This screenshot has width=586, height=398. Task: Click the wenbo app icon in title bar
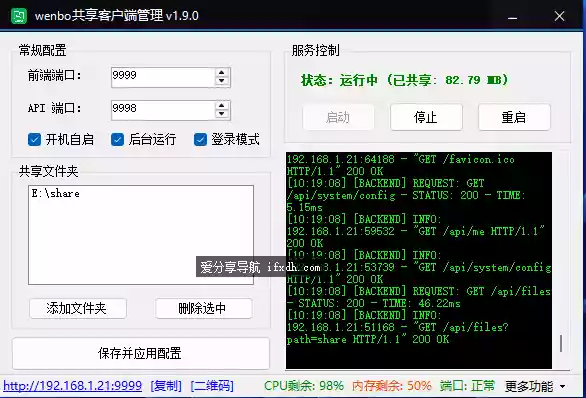pos(19,16)
